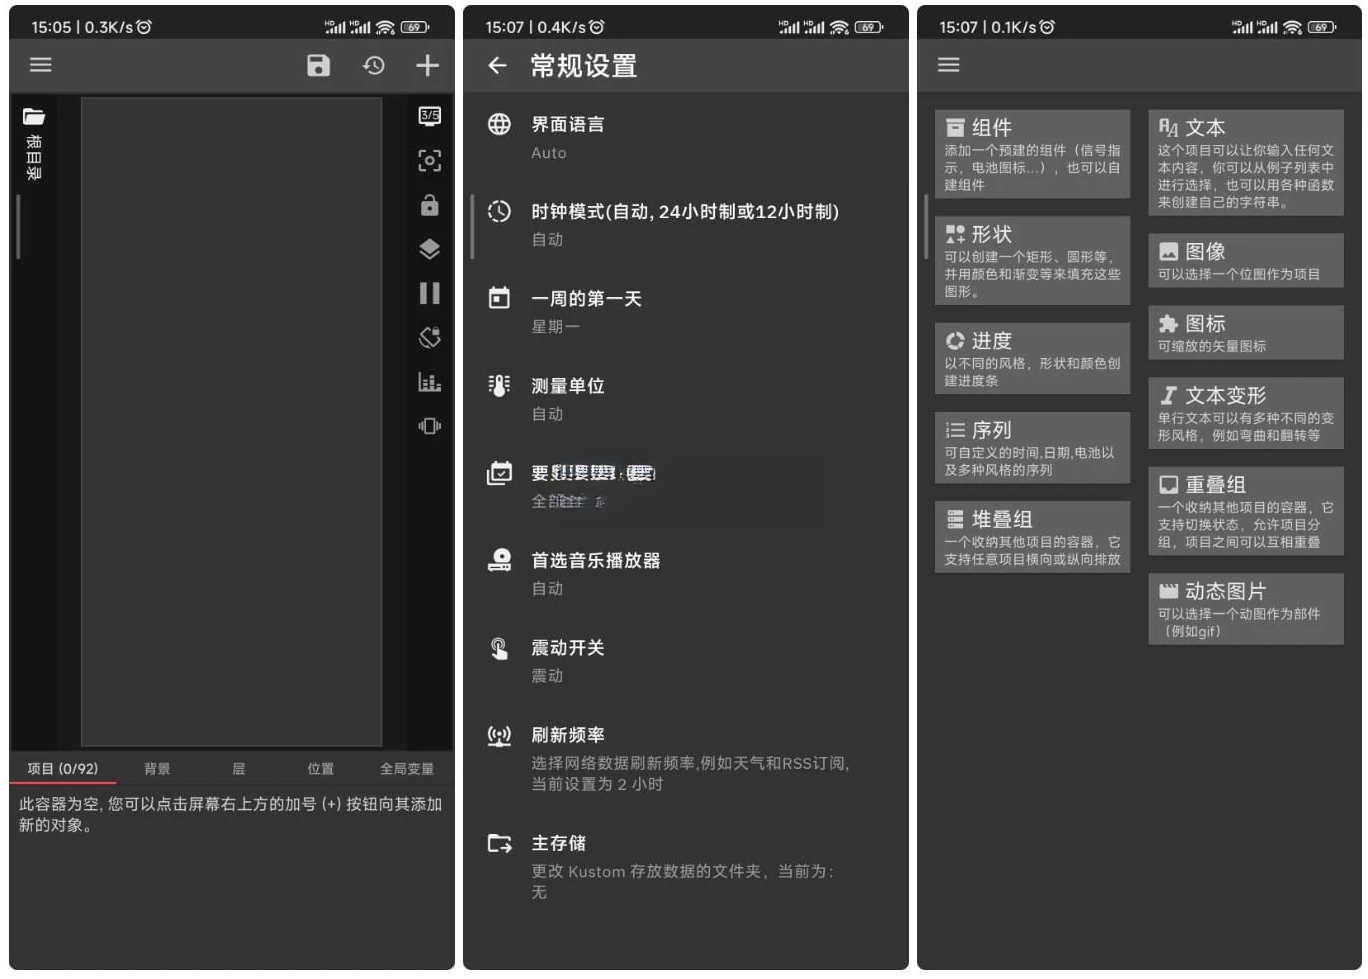Tap the music player icon beside 首选音乐播放器
Image resolution: width=1368 pixels, height=979 pixels.
[499, 560]
